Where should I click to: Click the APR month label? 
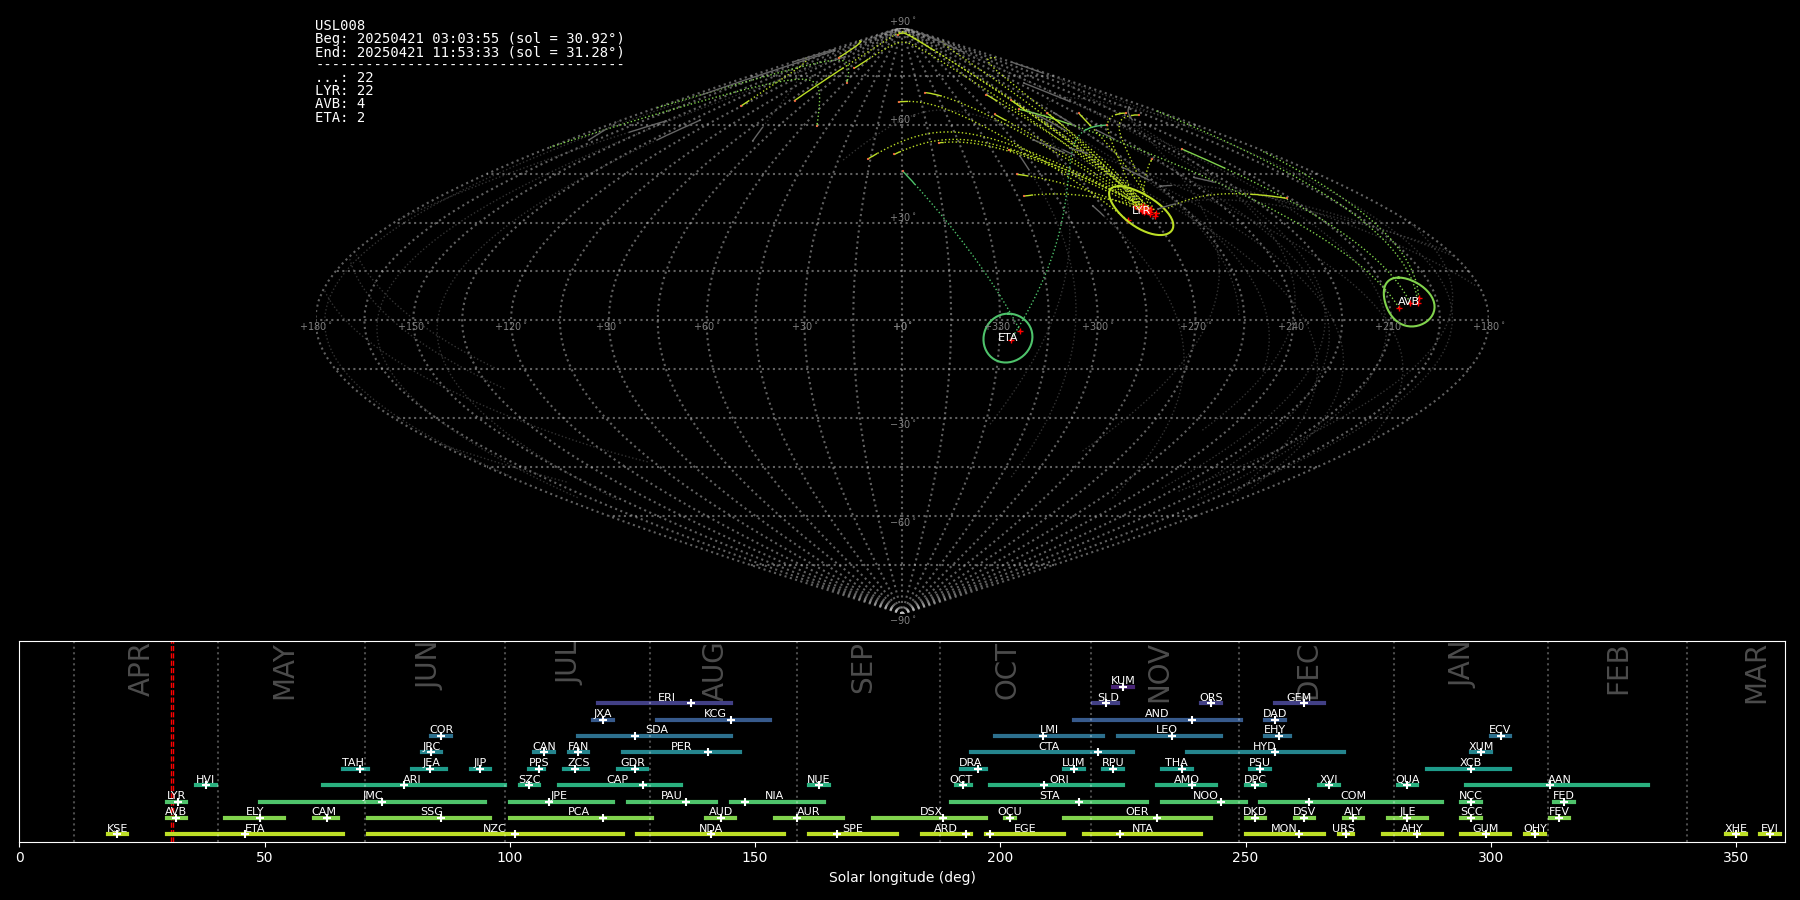(x=139, y=670)
